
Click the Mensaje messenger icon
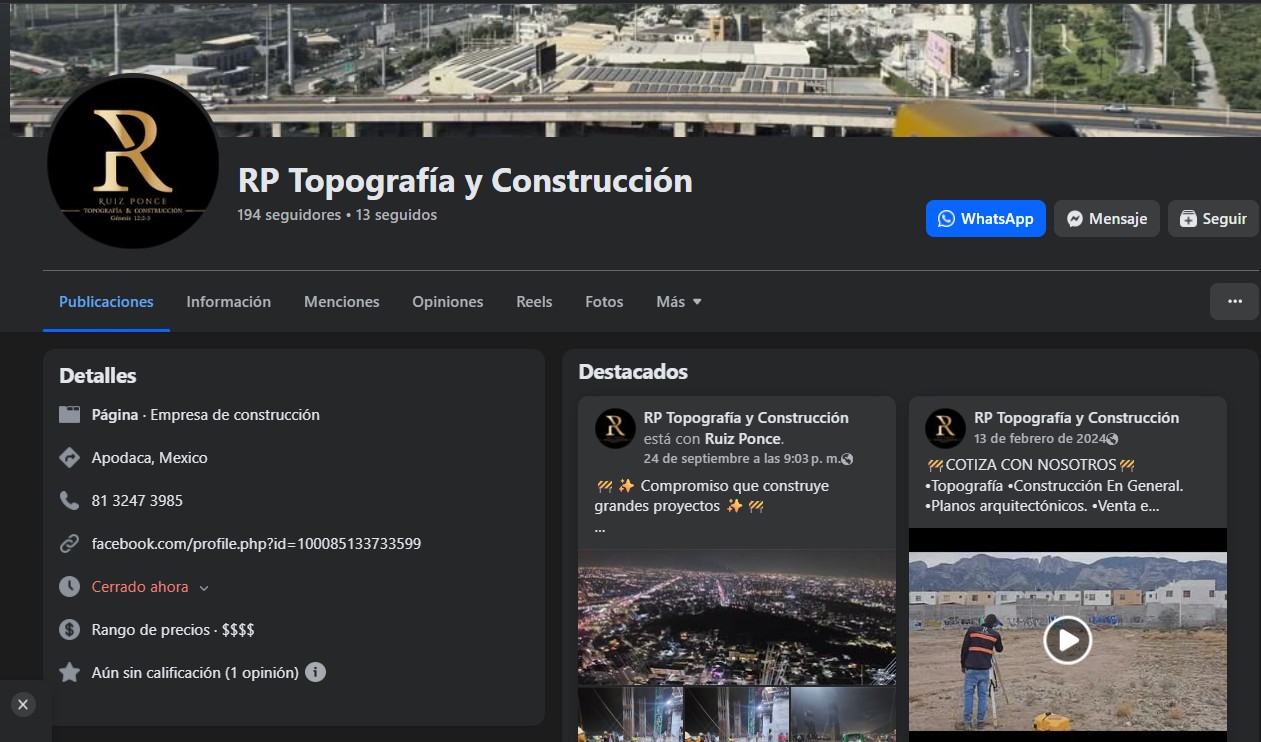tap(1074, 218)
